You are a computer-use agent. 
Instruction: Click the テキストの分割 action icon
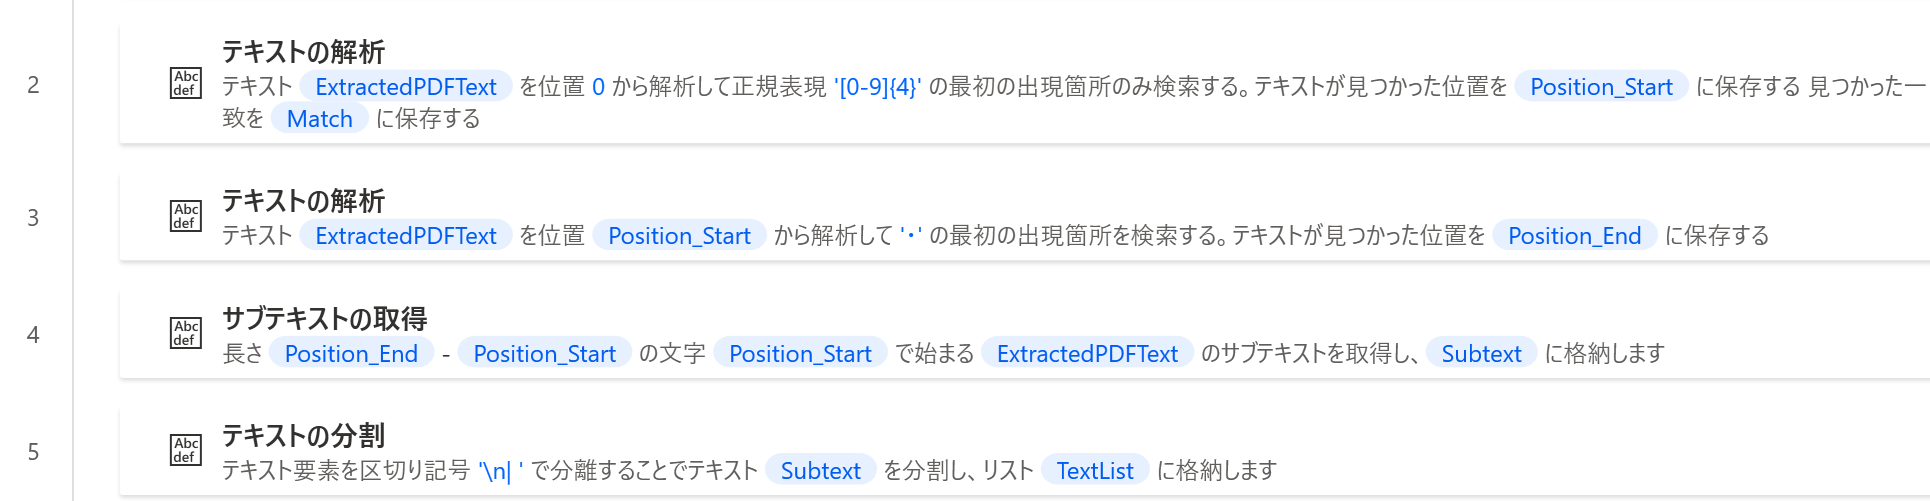(186, 451)
